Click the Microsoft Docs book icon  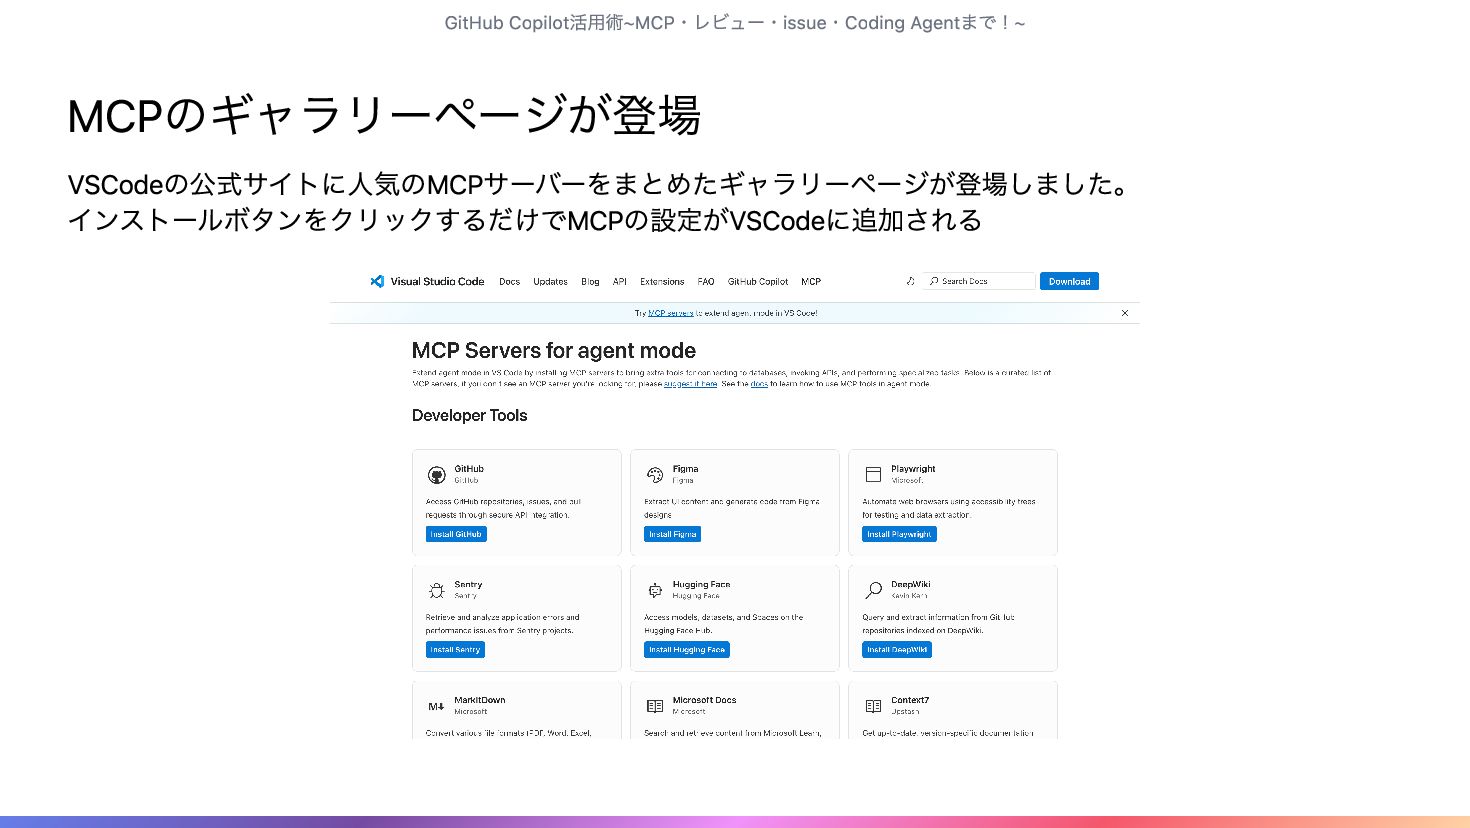click(x=655, y=706)
